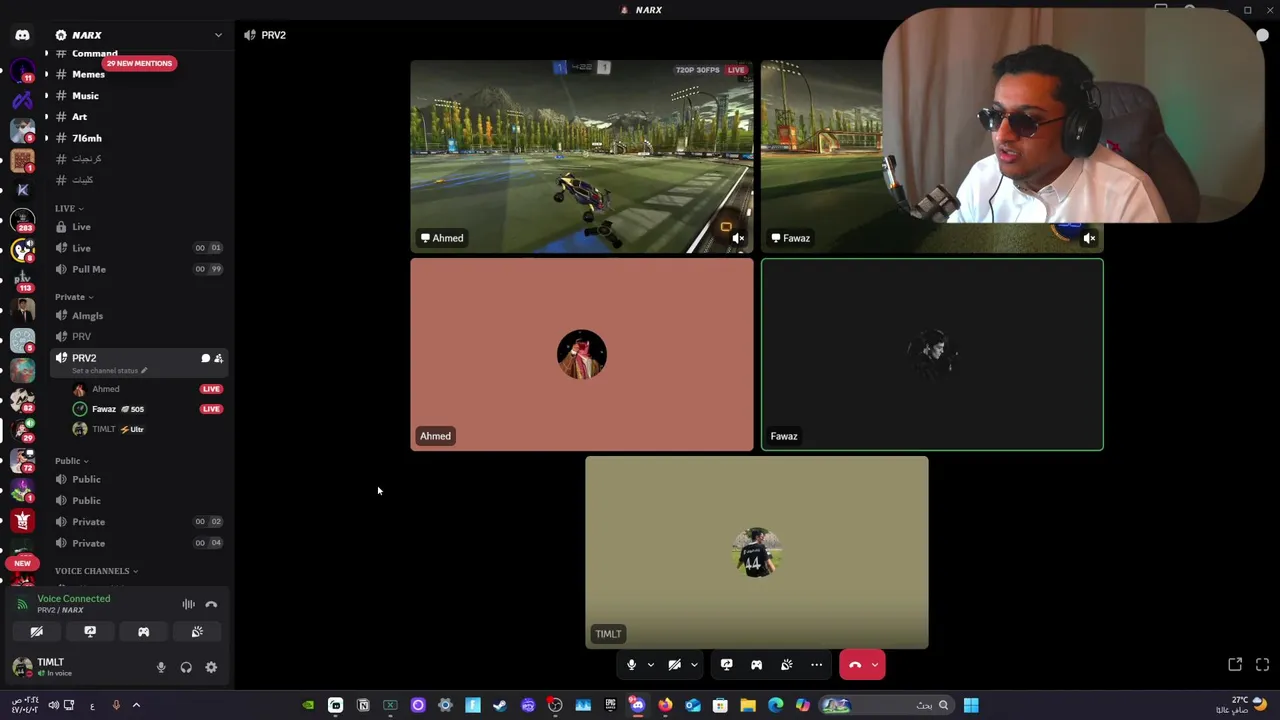Select TIMLT in PRV2 member list
This screenshot has width=1280, height=720.
[x=146, y=429]
